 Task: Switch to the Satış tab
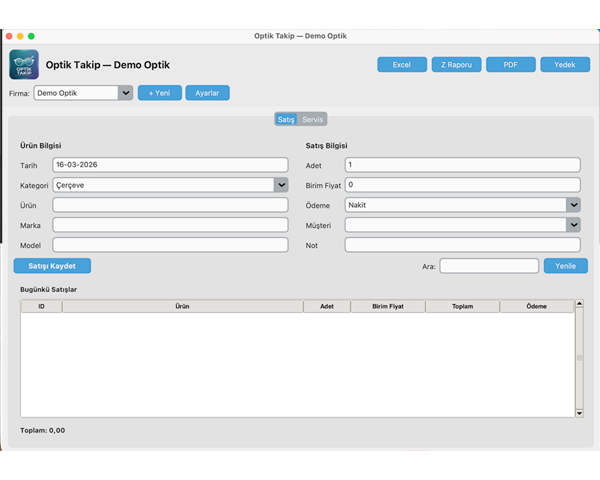(x=286, y=120)
